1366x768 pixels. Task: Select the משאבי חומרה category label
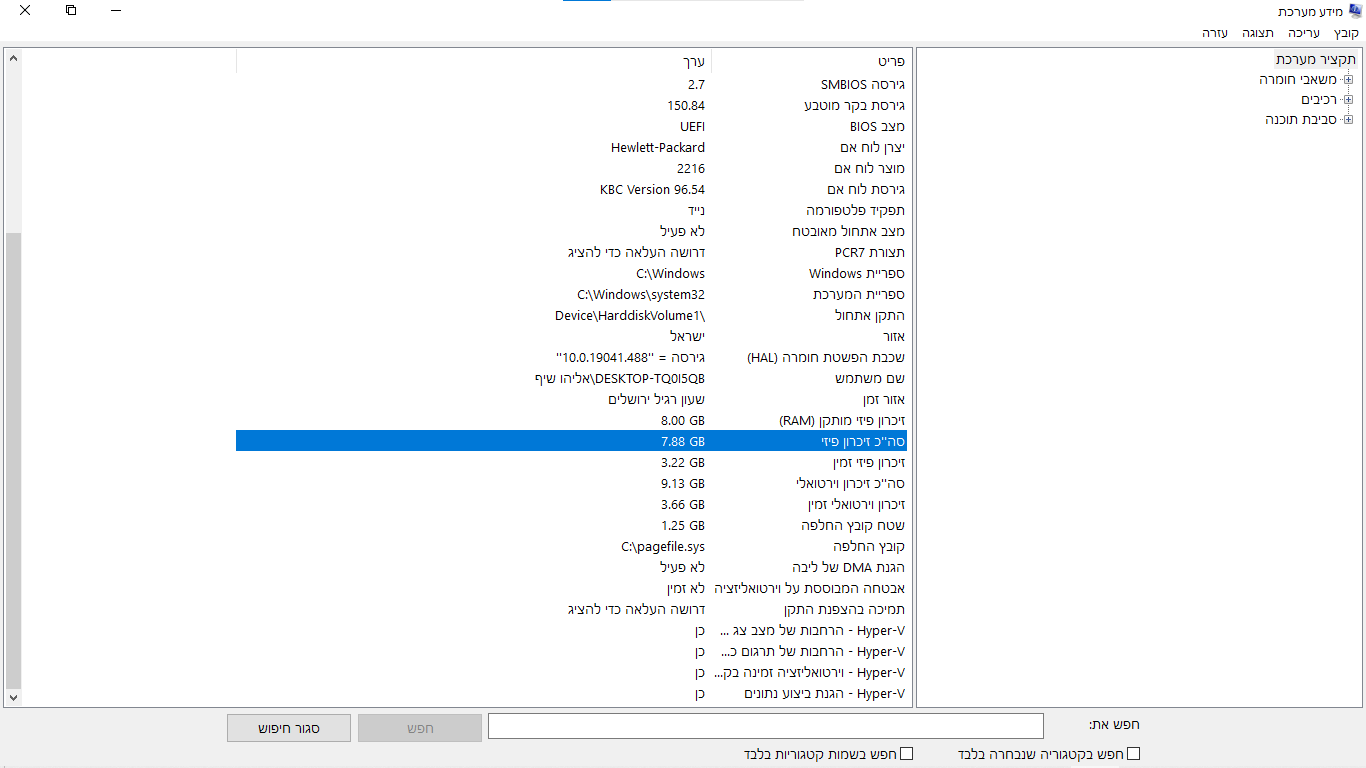click(1299, 79)
